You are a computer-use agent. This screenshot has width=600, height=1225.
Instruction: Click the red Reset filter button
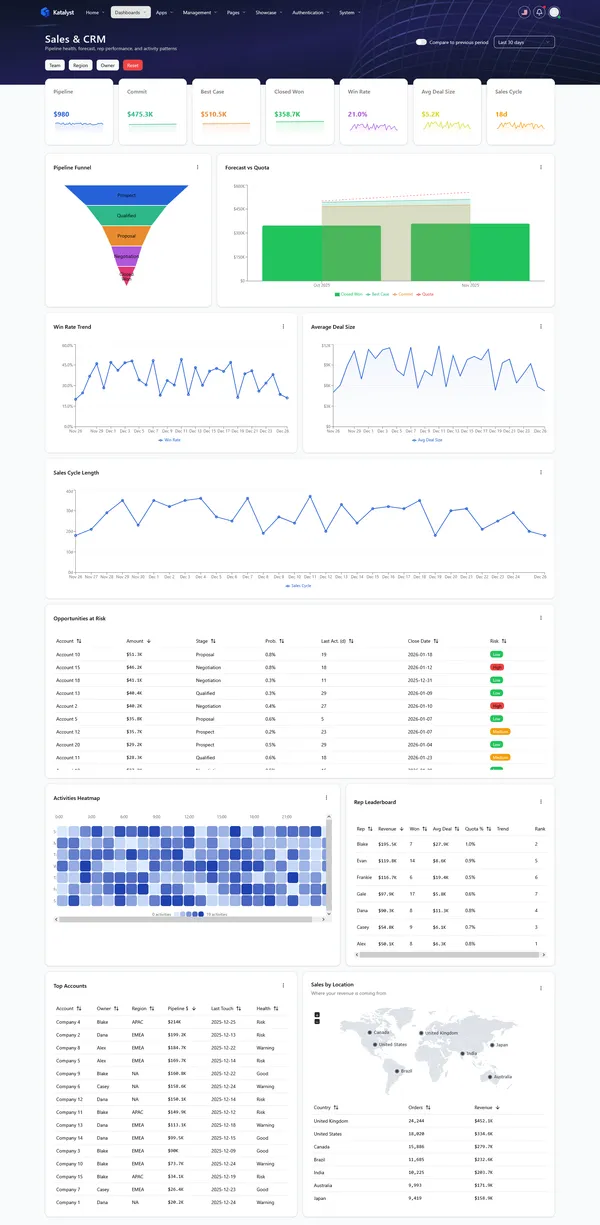pyautogui.click(x=133, y=65)
